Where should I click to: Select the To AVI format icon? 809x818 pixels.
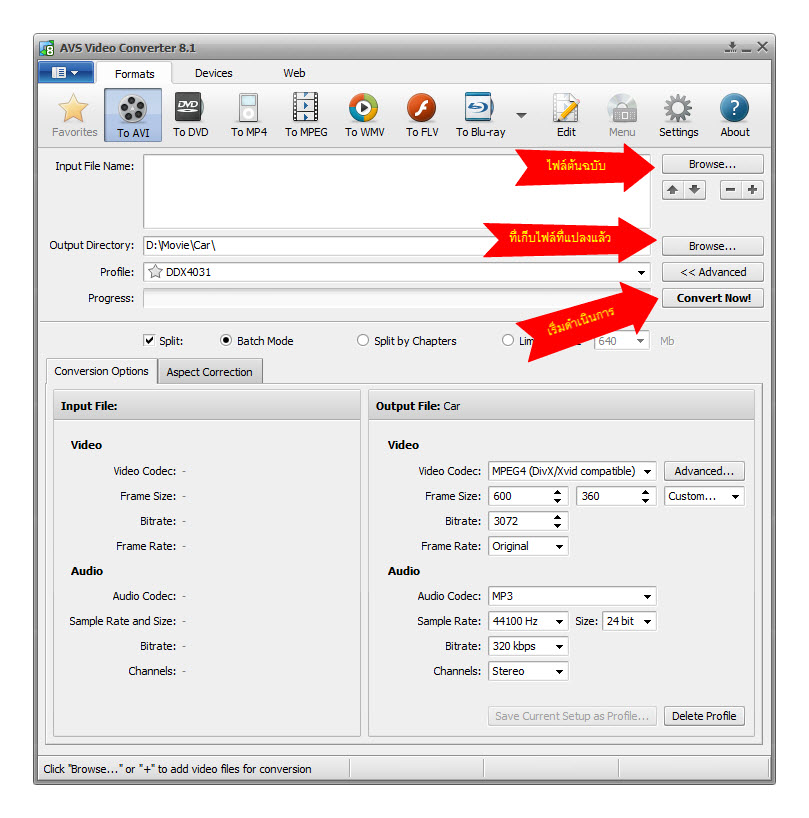click(133, 115)
